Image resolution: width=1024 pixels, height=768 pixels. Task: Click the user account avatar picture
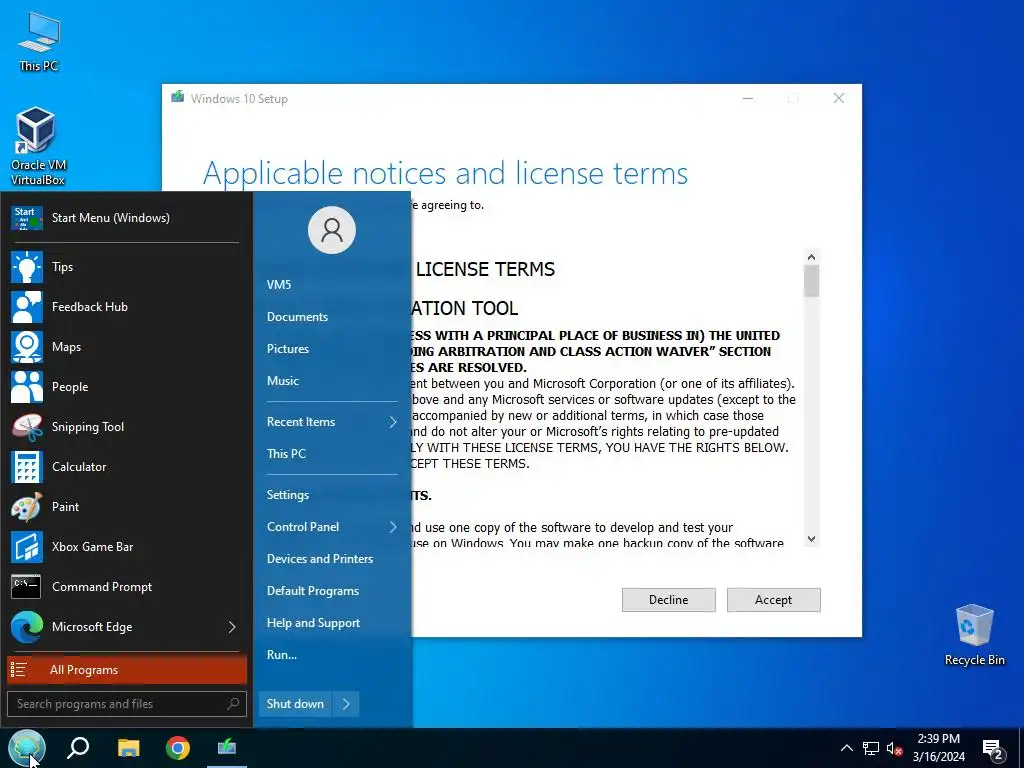click(x=332, y=230)
